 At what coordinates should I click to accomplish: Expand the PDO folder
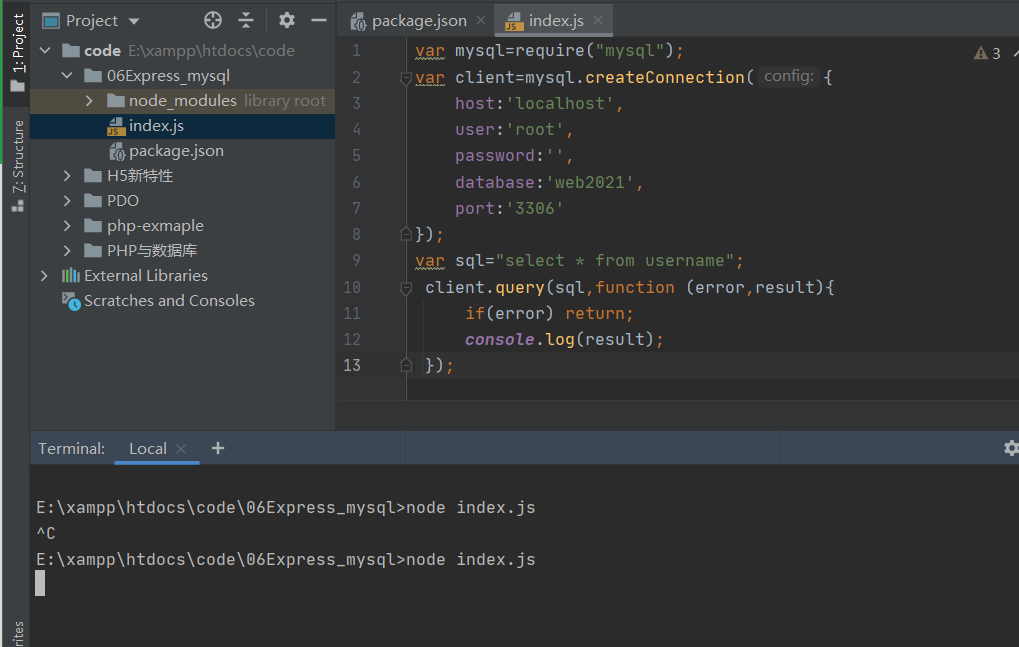[x=67, y=201]
